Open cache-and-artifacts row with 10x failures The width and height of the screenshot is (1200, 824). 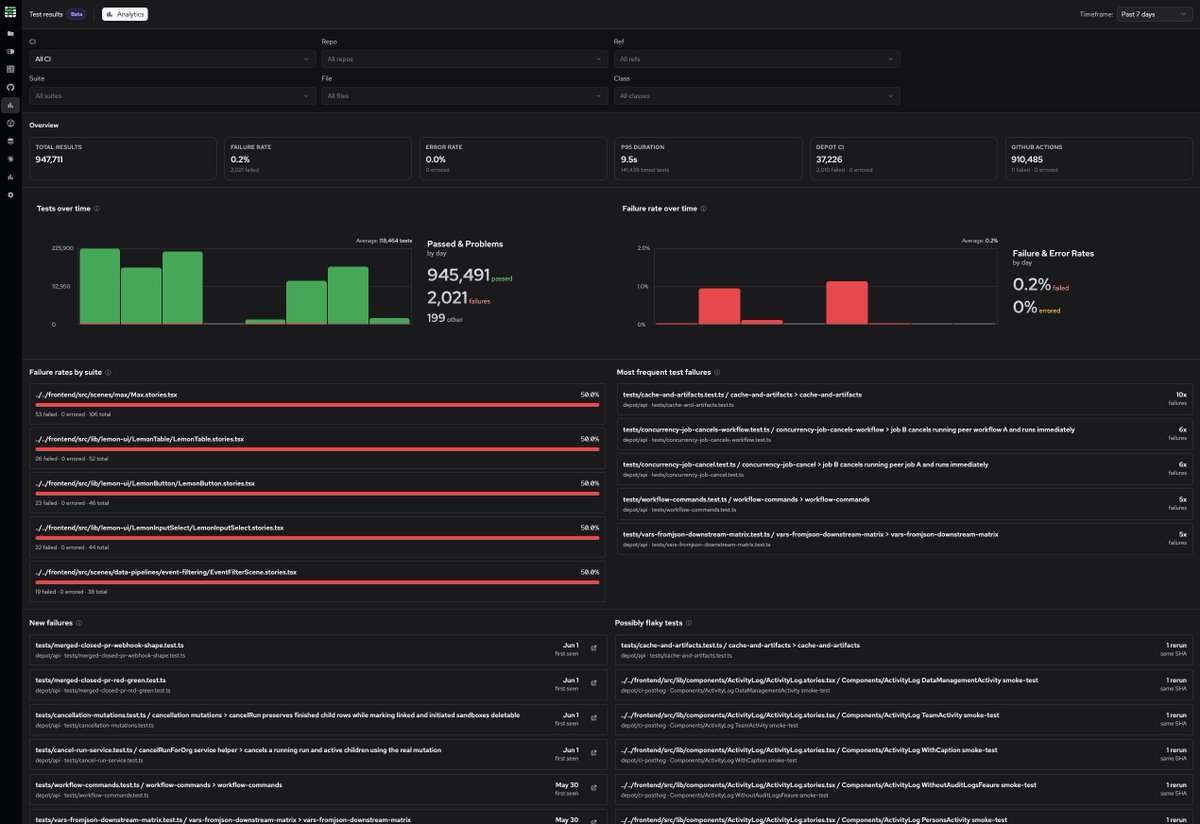905,399
